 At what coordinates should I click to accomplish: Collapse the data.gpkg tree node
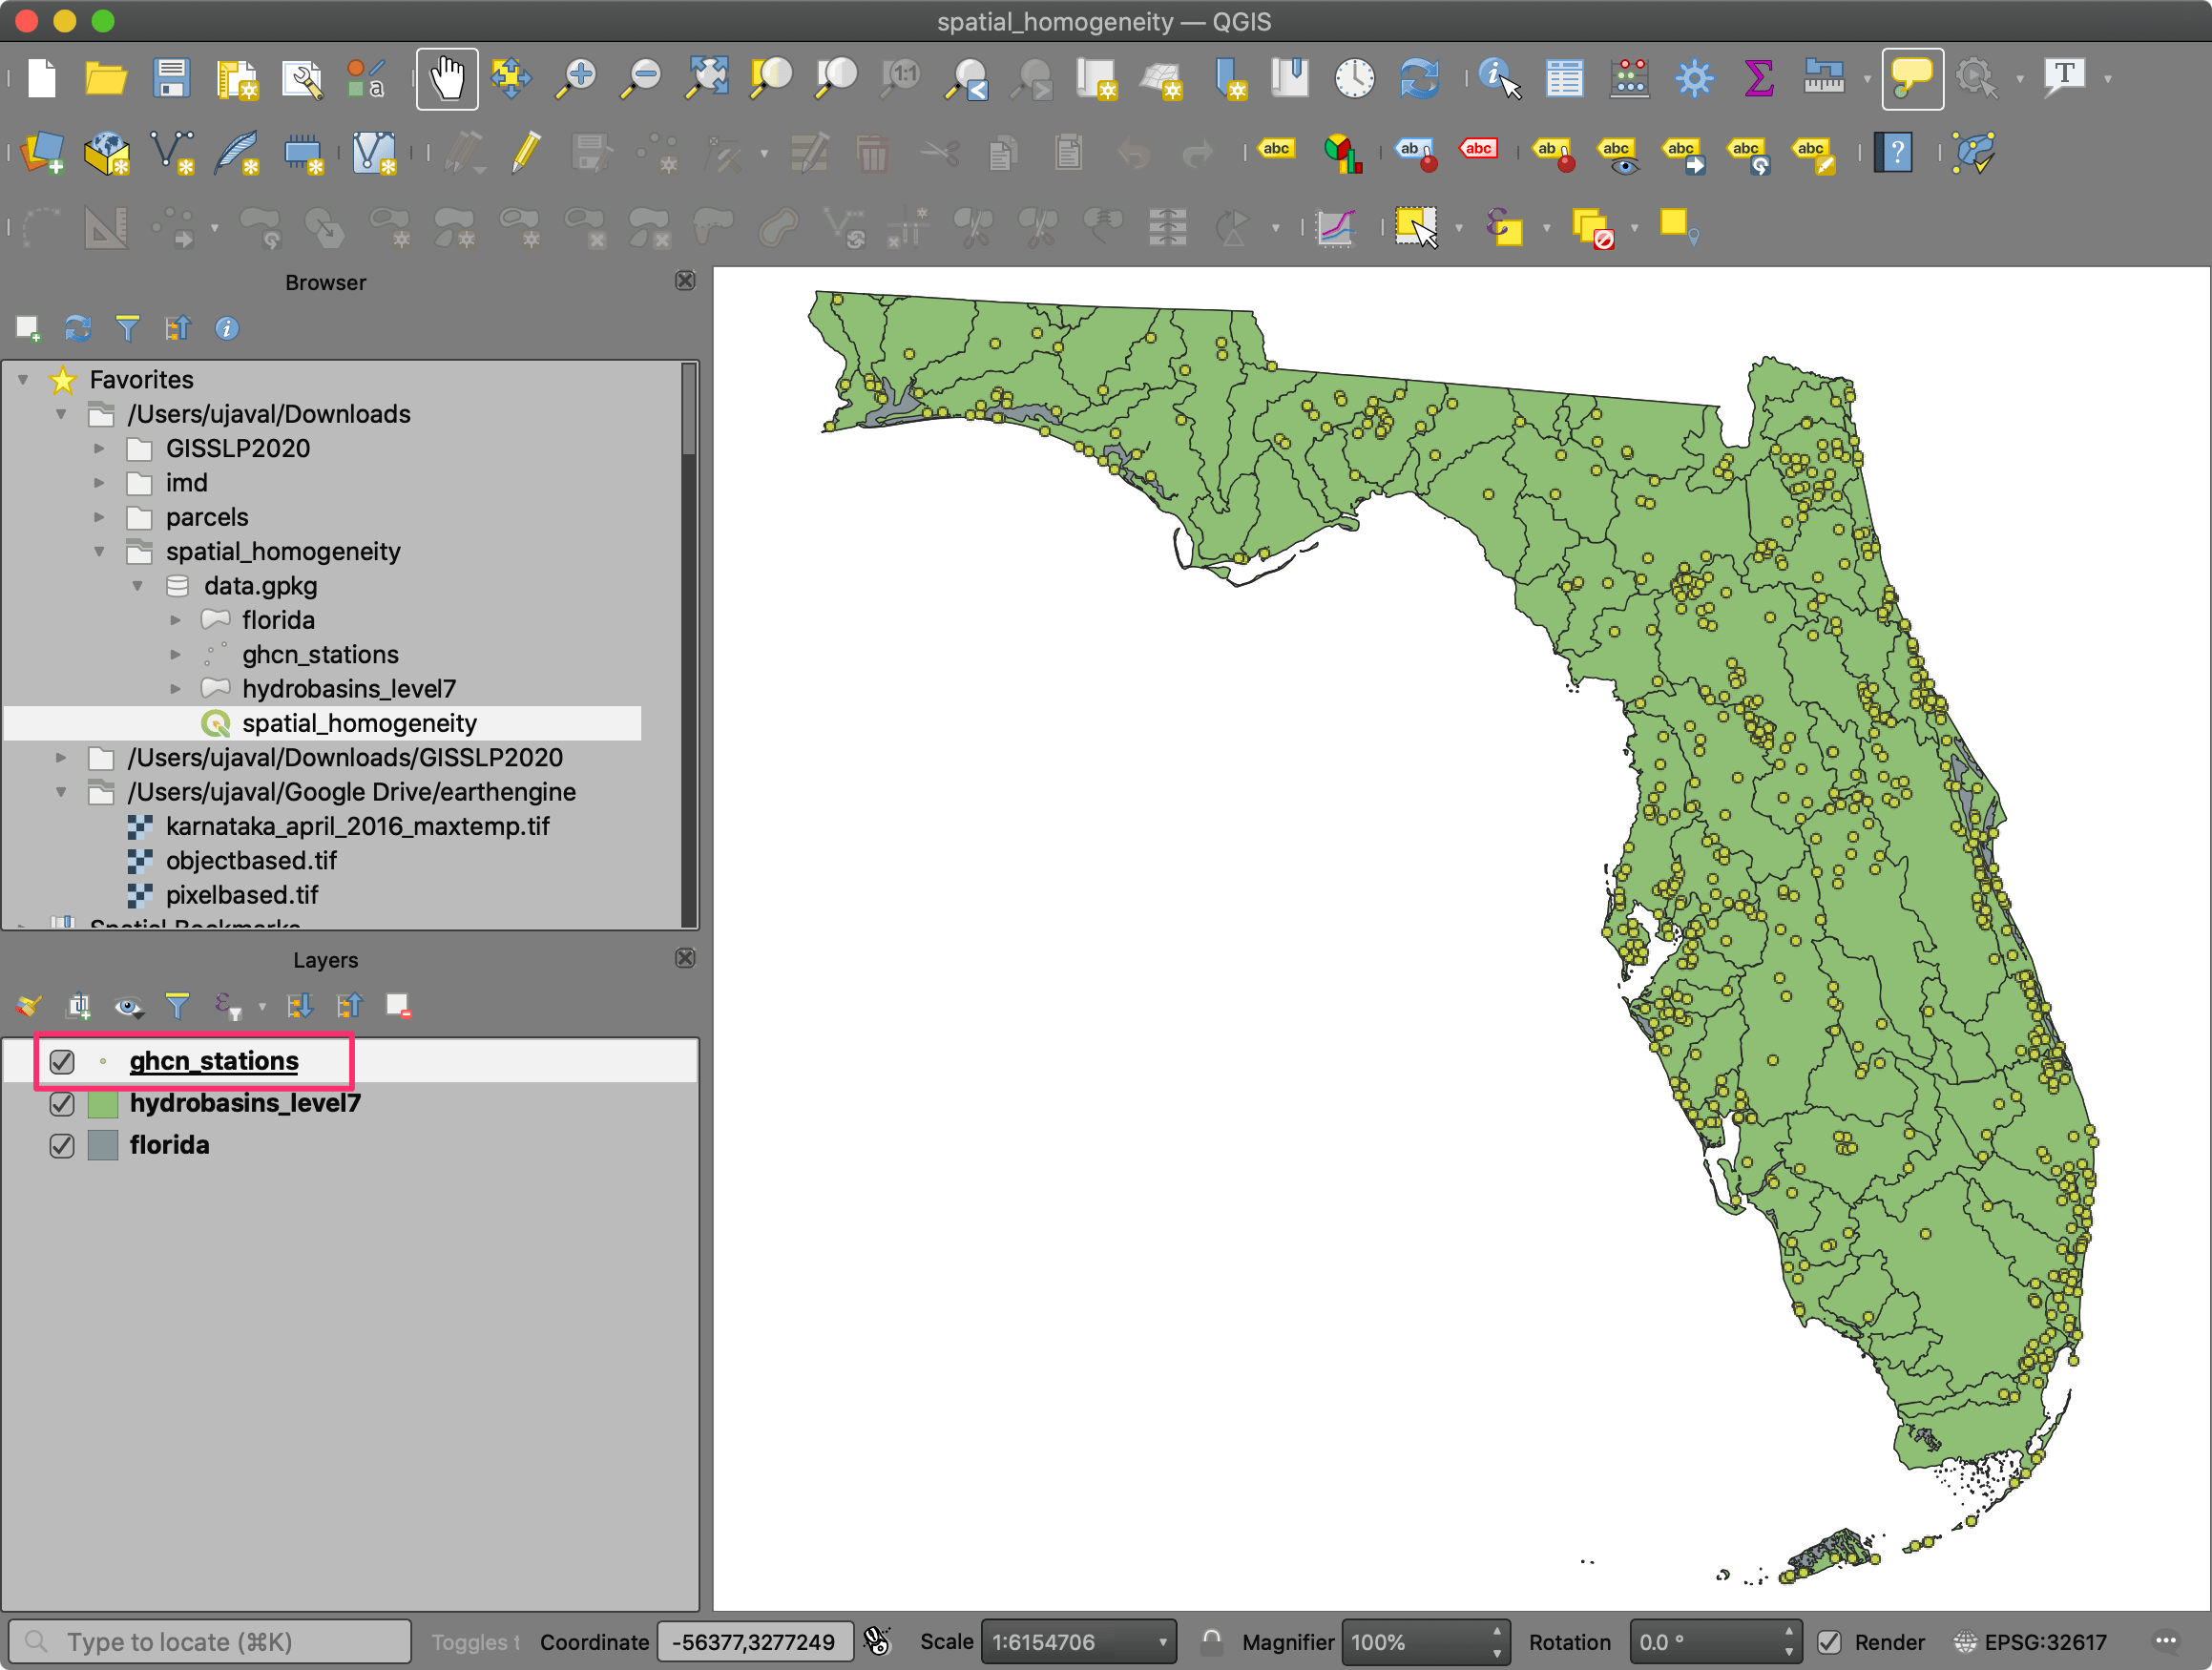tap(138, 586)
